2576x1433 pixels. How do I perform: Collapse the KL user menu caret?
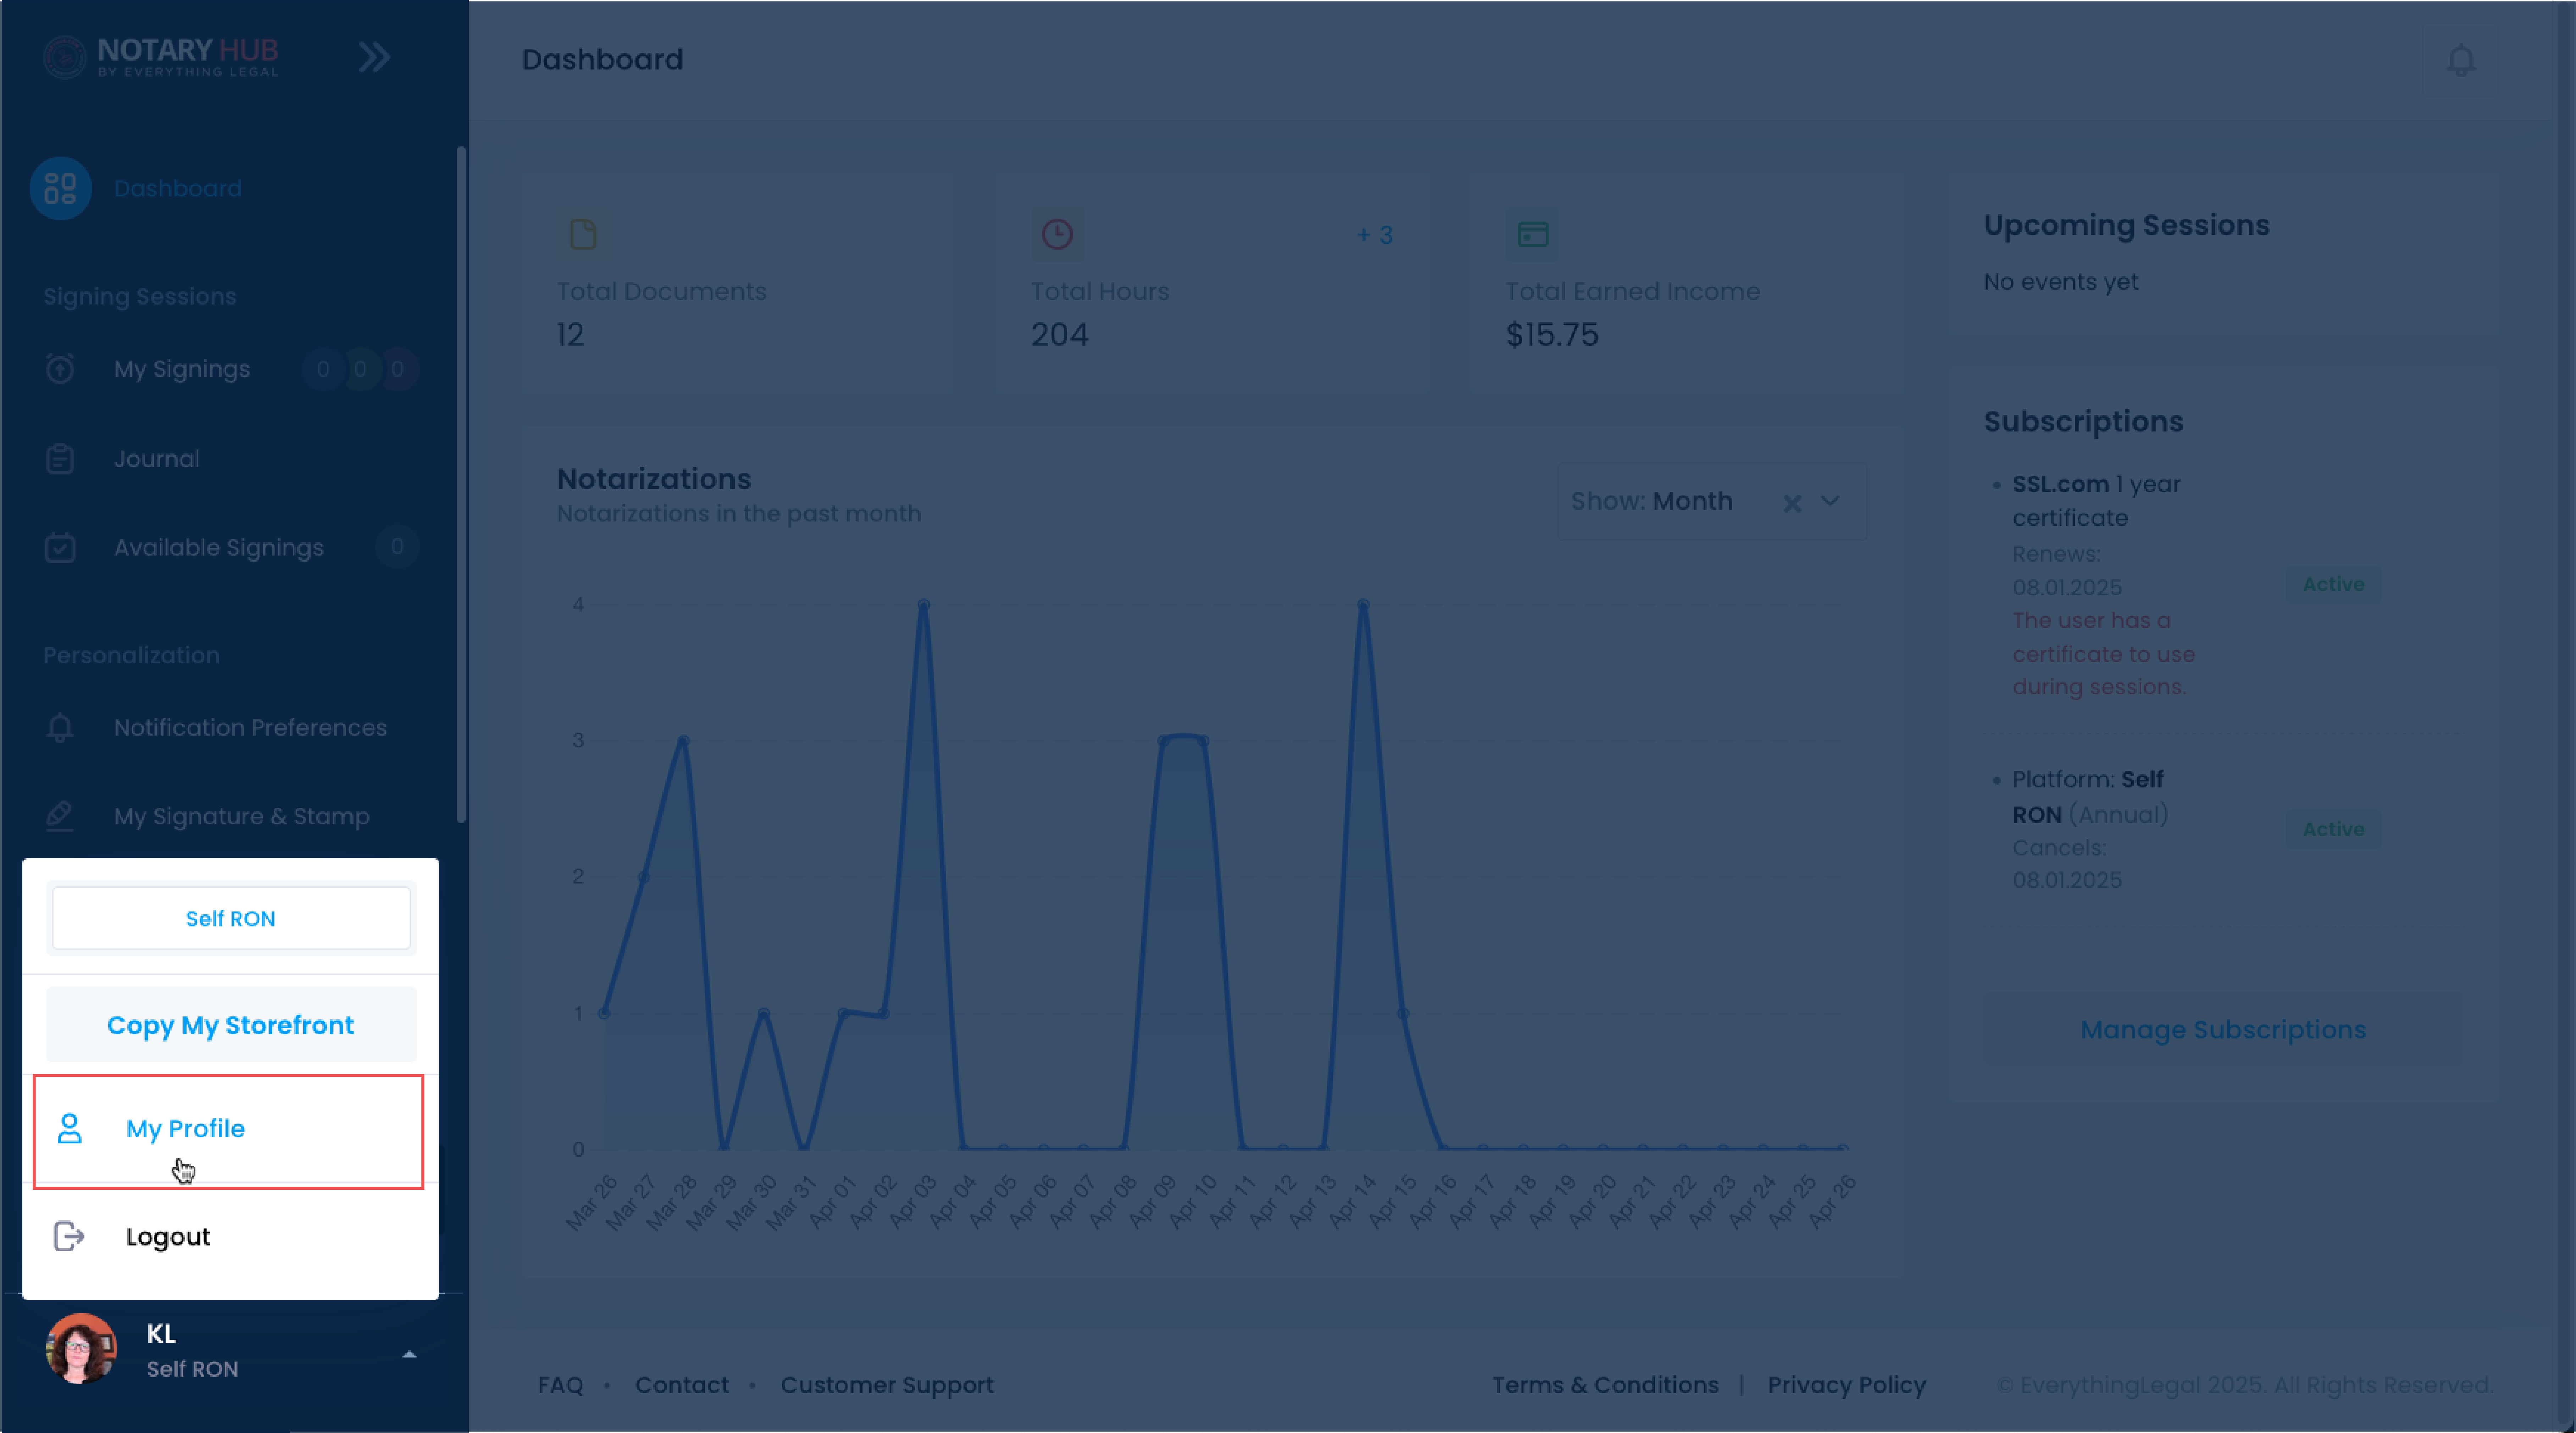[409, 1354]
